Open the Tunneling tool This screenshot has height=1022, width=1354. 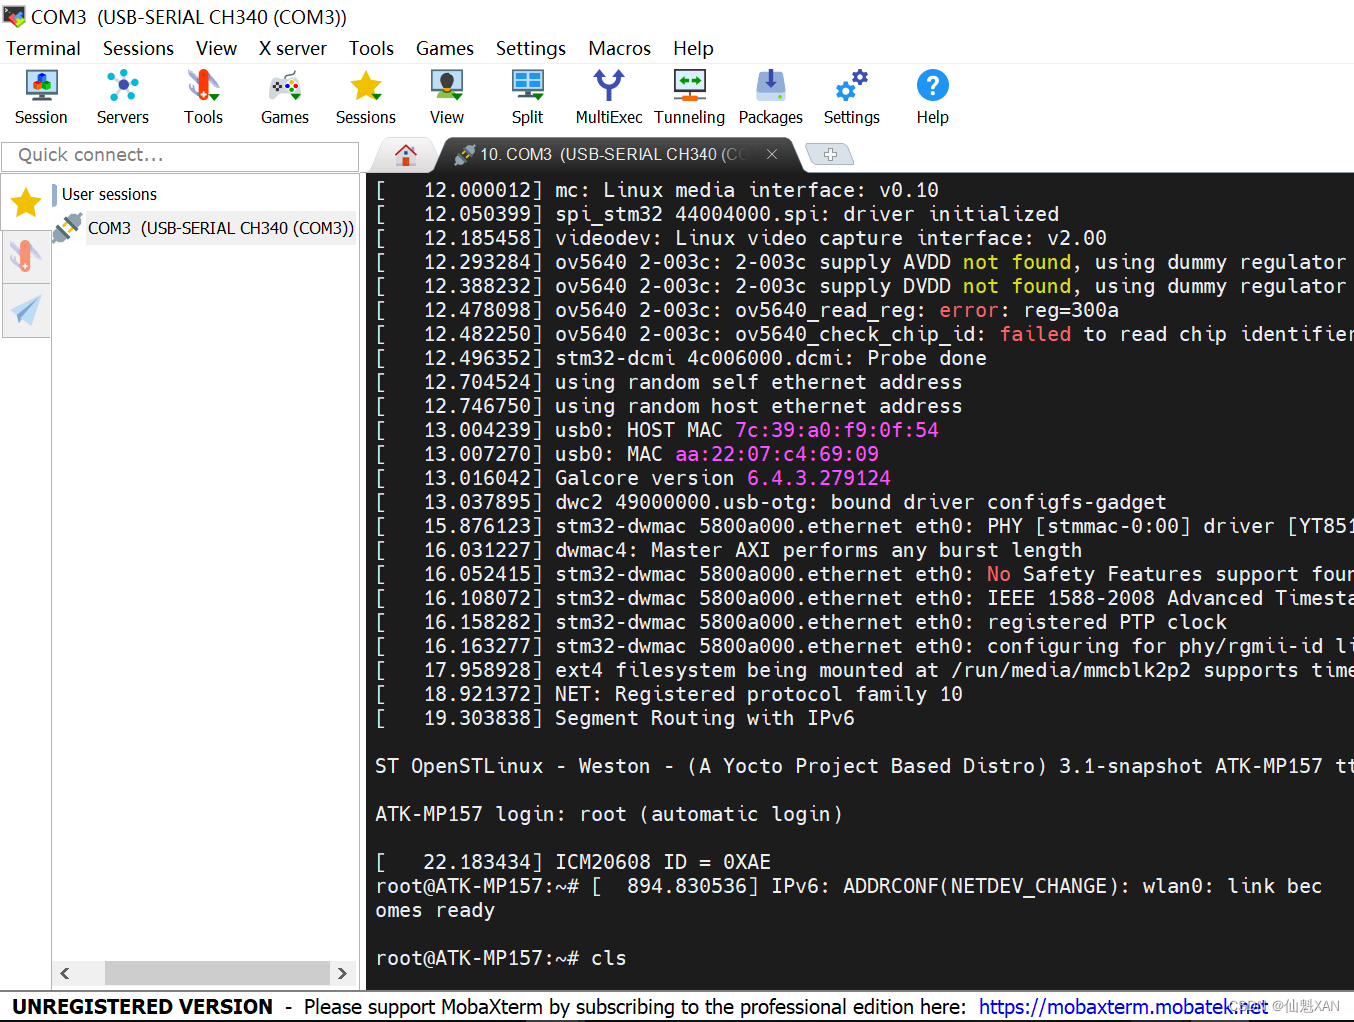click(x=689, y=95)
